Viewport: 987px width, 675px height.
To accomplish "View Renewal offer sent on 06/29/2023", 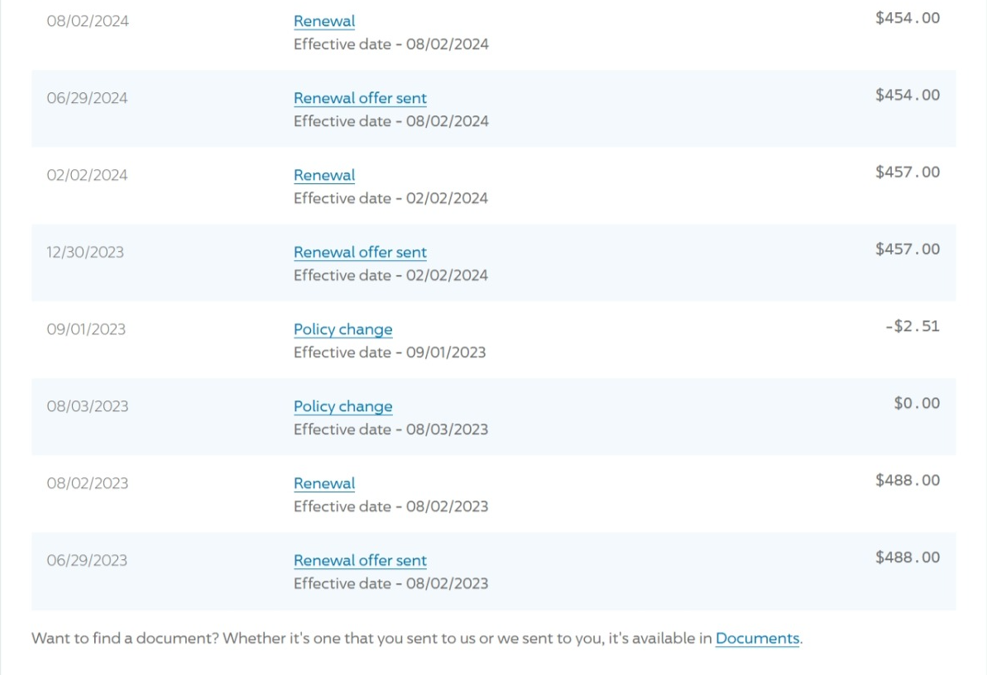I will [360, 560].
